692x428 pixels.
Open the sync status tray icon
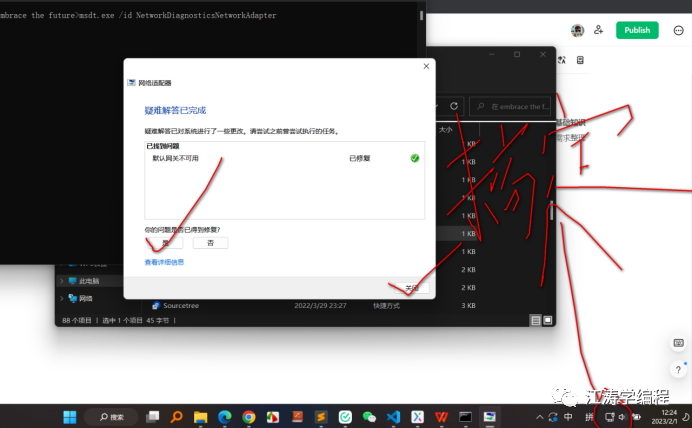(553, 417)
